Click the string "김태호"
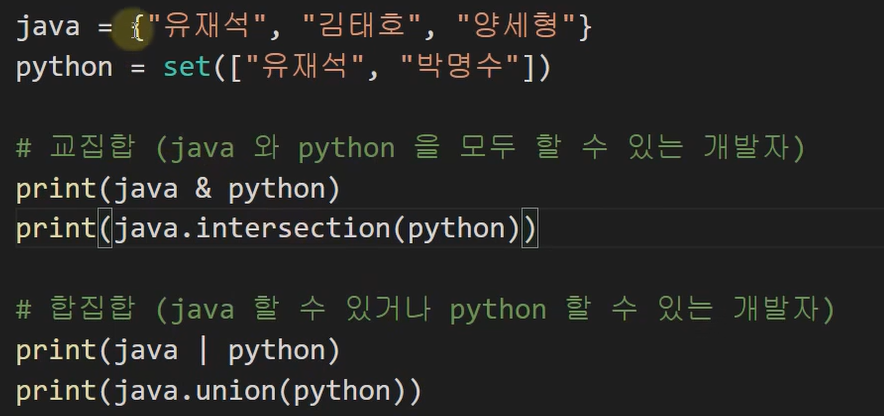The height and width of the screenshot is (416, 884). pyautogui.click(x=363, y=26)
